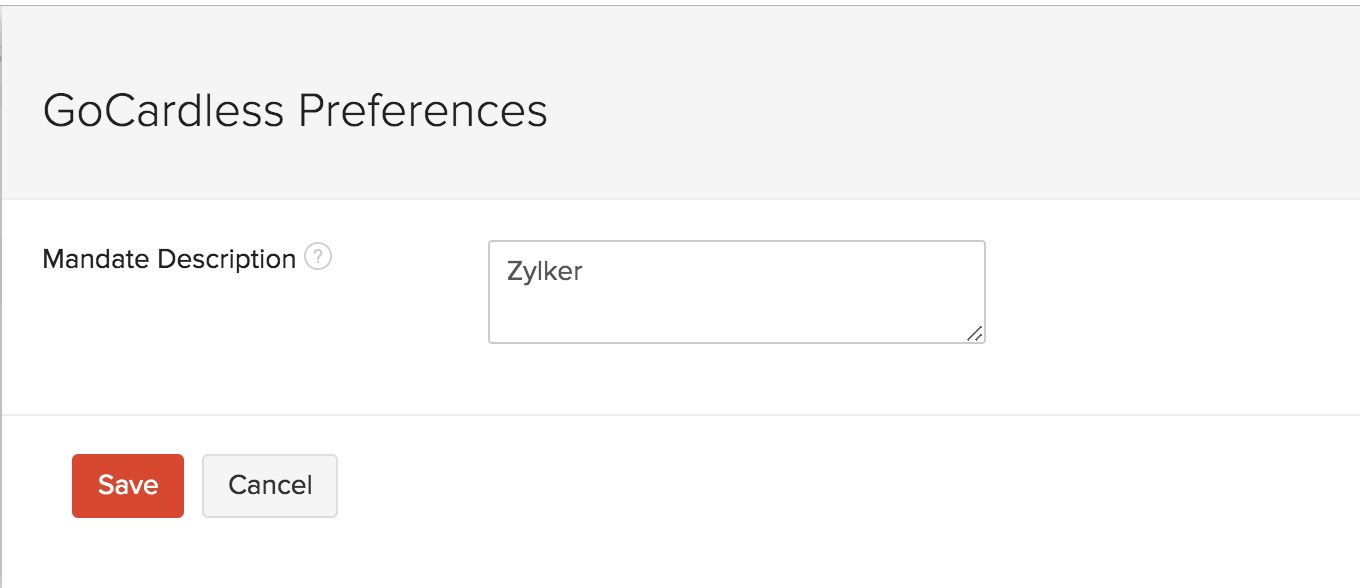Screen dimensions: 1360x588
Task: Click the right-edge scrollbar area
Action: 1353,294
